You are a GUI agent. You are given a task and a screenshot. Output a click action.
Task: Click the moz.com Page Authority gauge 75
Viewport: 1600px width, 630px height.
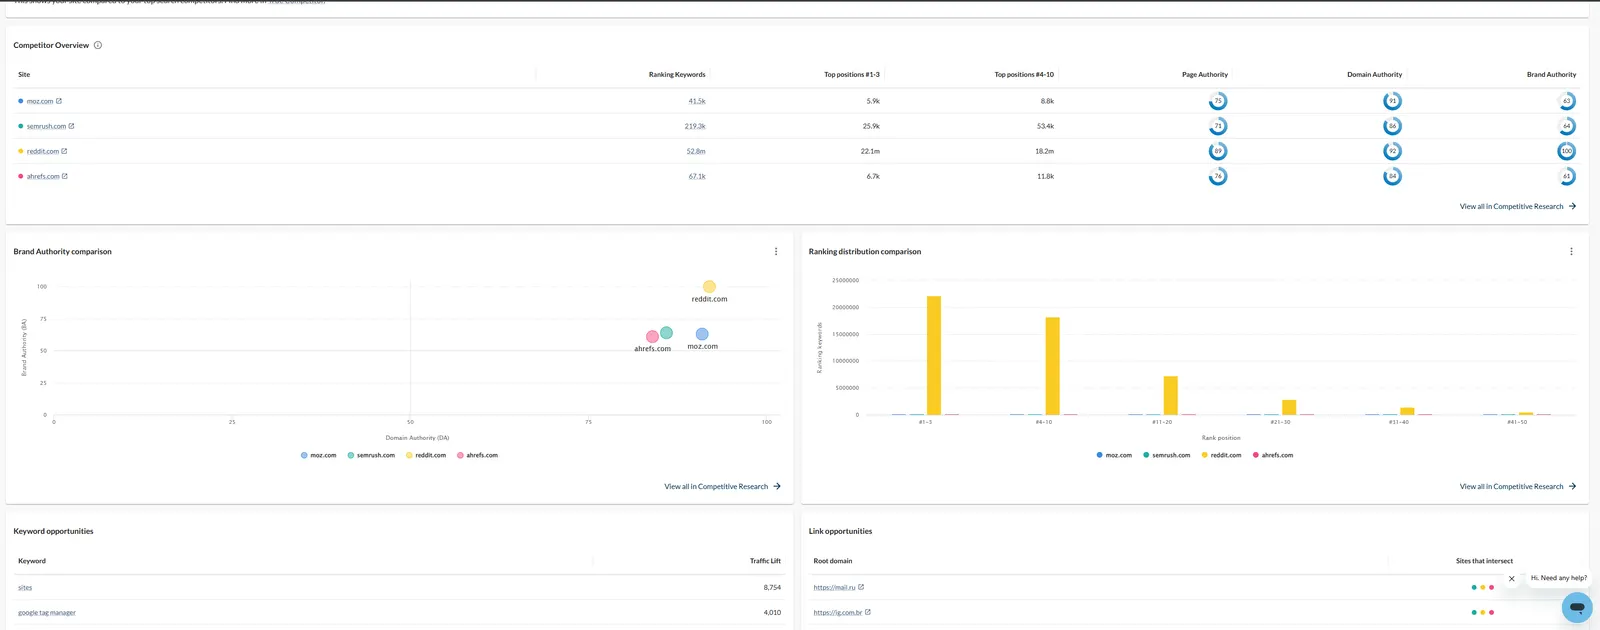pos(1218,101)
